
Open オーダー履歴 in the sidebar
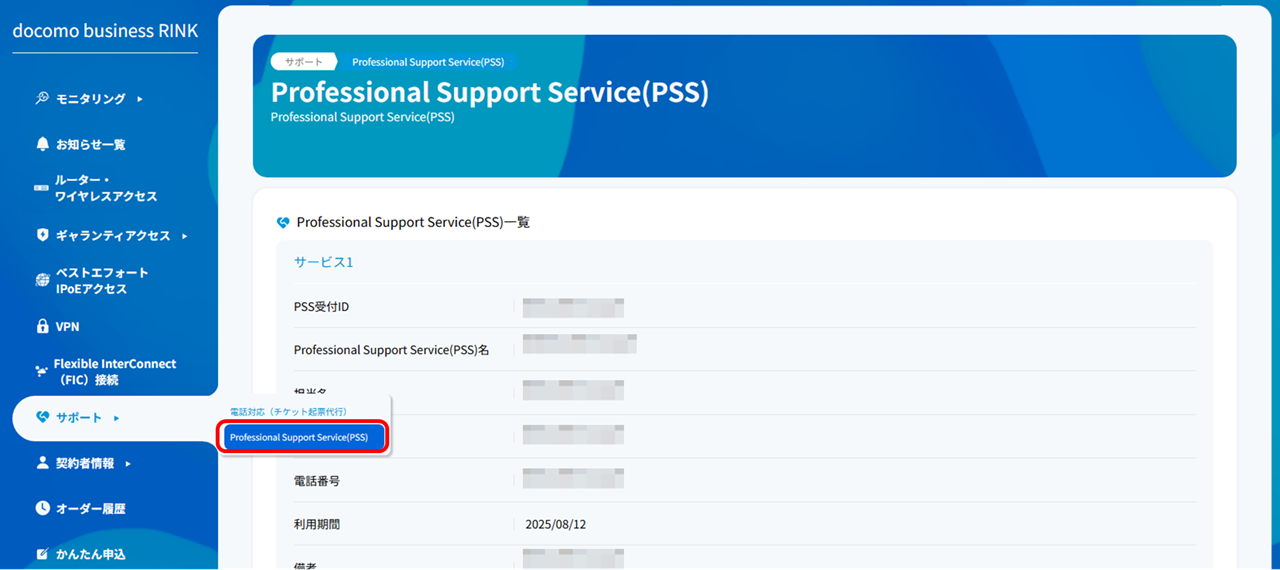pyautogui.click(x=90, y=508)
